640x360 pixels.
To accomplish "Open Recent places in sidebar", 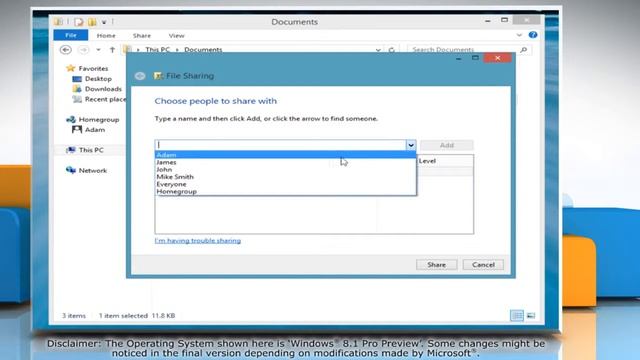I will (x=105, y=99).
